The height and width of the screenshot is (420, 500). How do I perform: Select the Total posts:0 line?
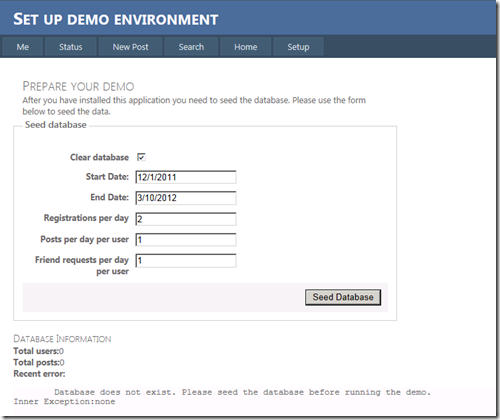click(x=39, y=362)
